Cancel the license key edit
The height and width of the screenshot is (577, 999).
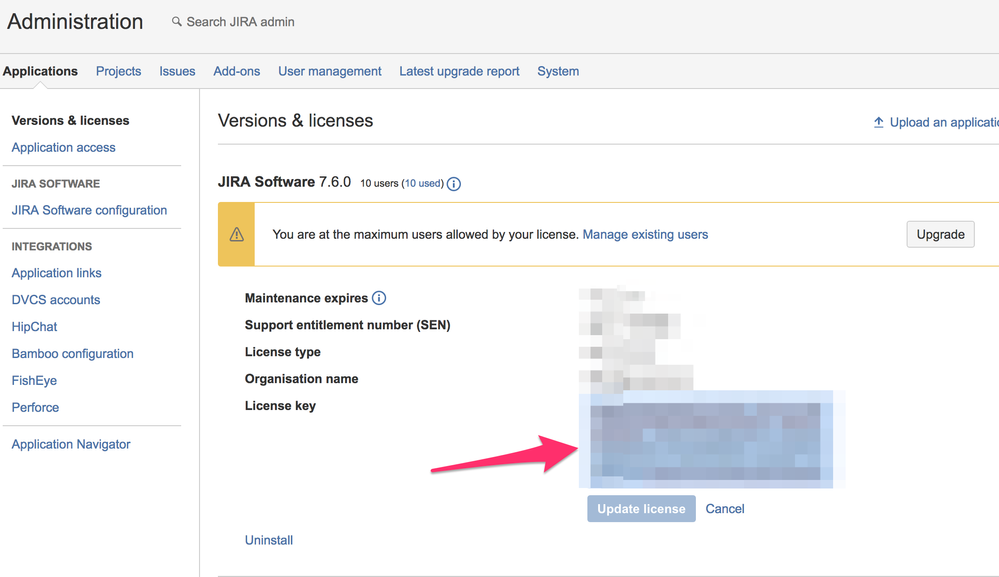coord(725,509)
